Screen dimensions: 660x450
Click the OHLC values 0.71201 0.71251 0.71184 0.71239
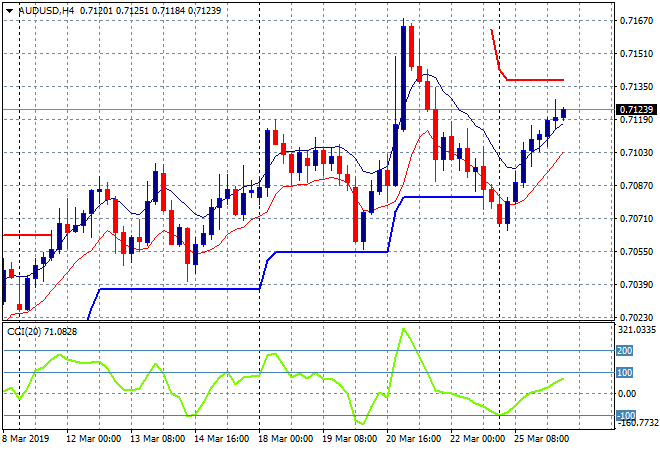(150, 11)
